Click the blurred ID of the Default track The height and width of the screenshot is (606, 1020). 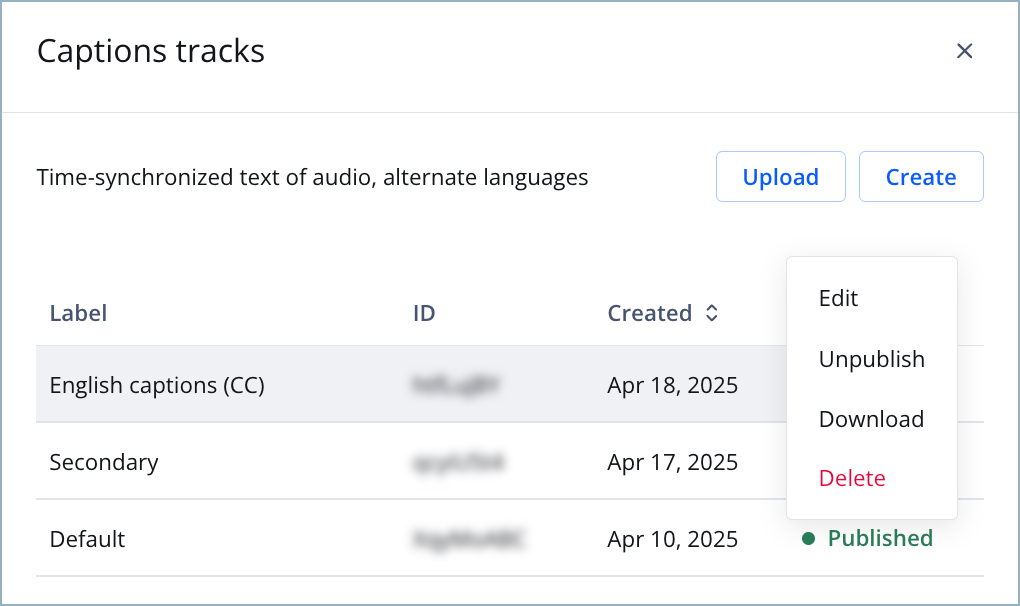(x=468, y=539)
